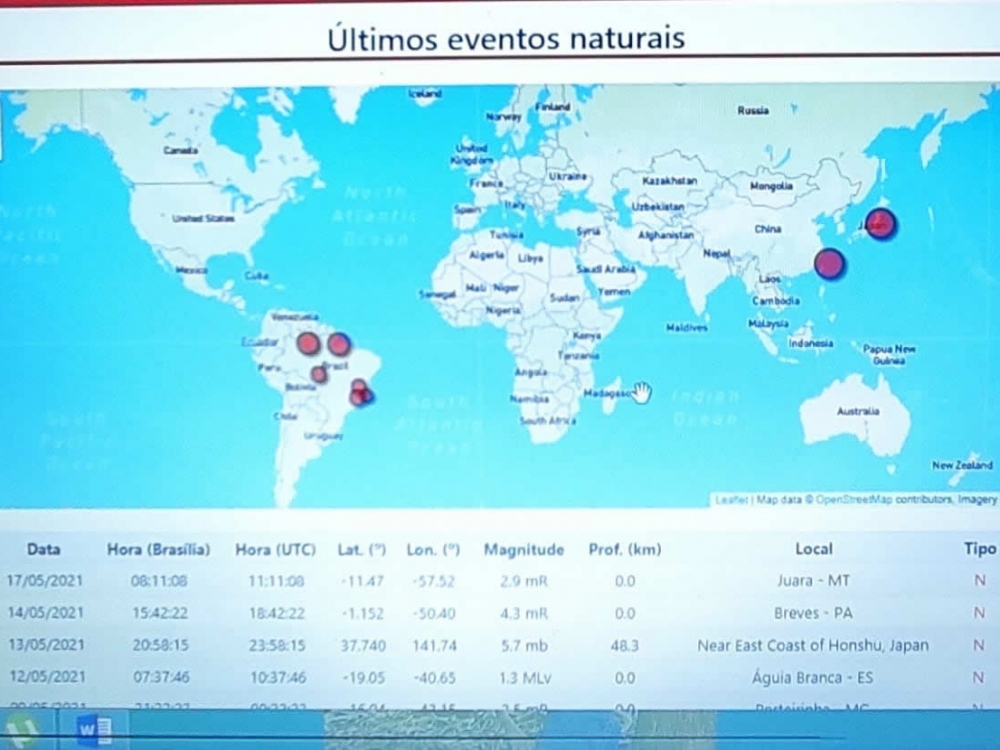Click the 141.74 longitude value

[434, 645]
